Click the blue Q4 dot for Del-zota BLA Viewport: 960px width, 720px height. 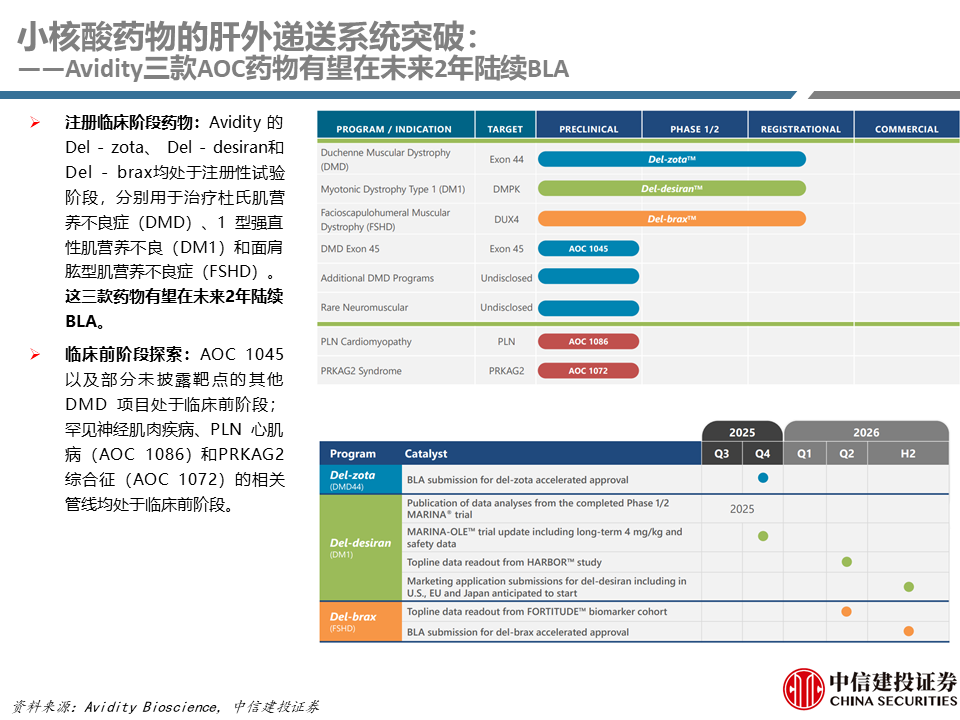pos(763,478)
